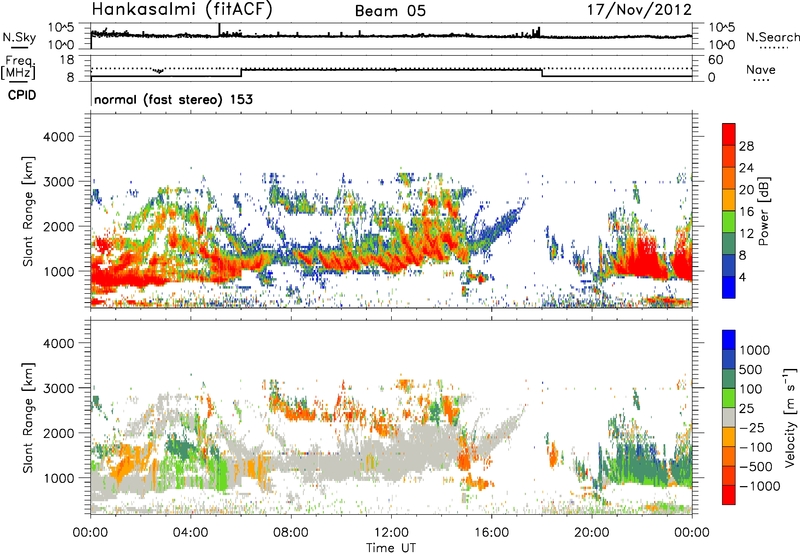
Task: Click the '4' label on the Power colorbar
Action: [742, 277]
